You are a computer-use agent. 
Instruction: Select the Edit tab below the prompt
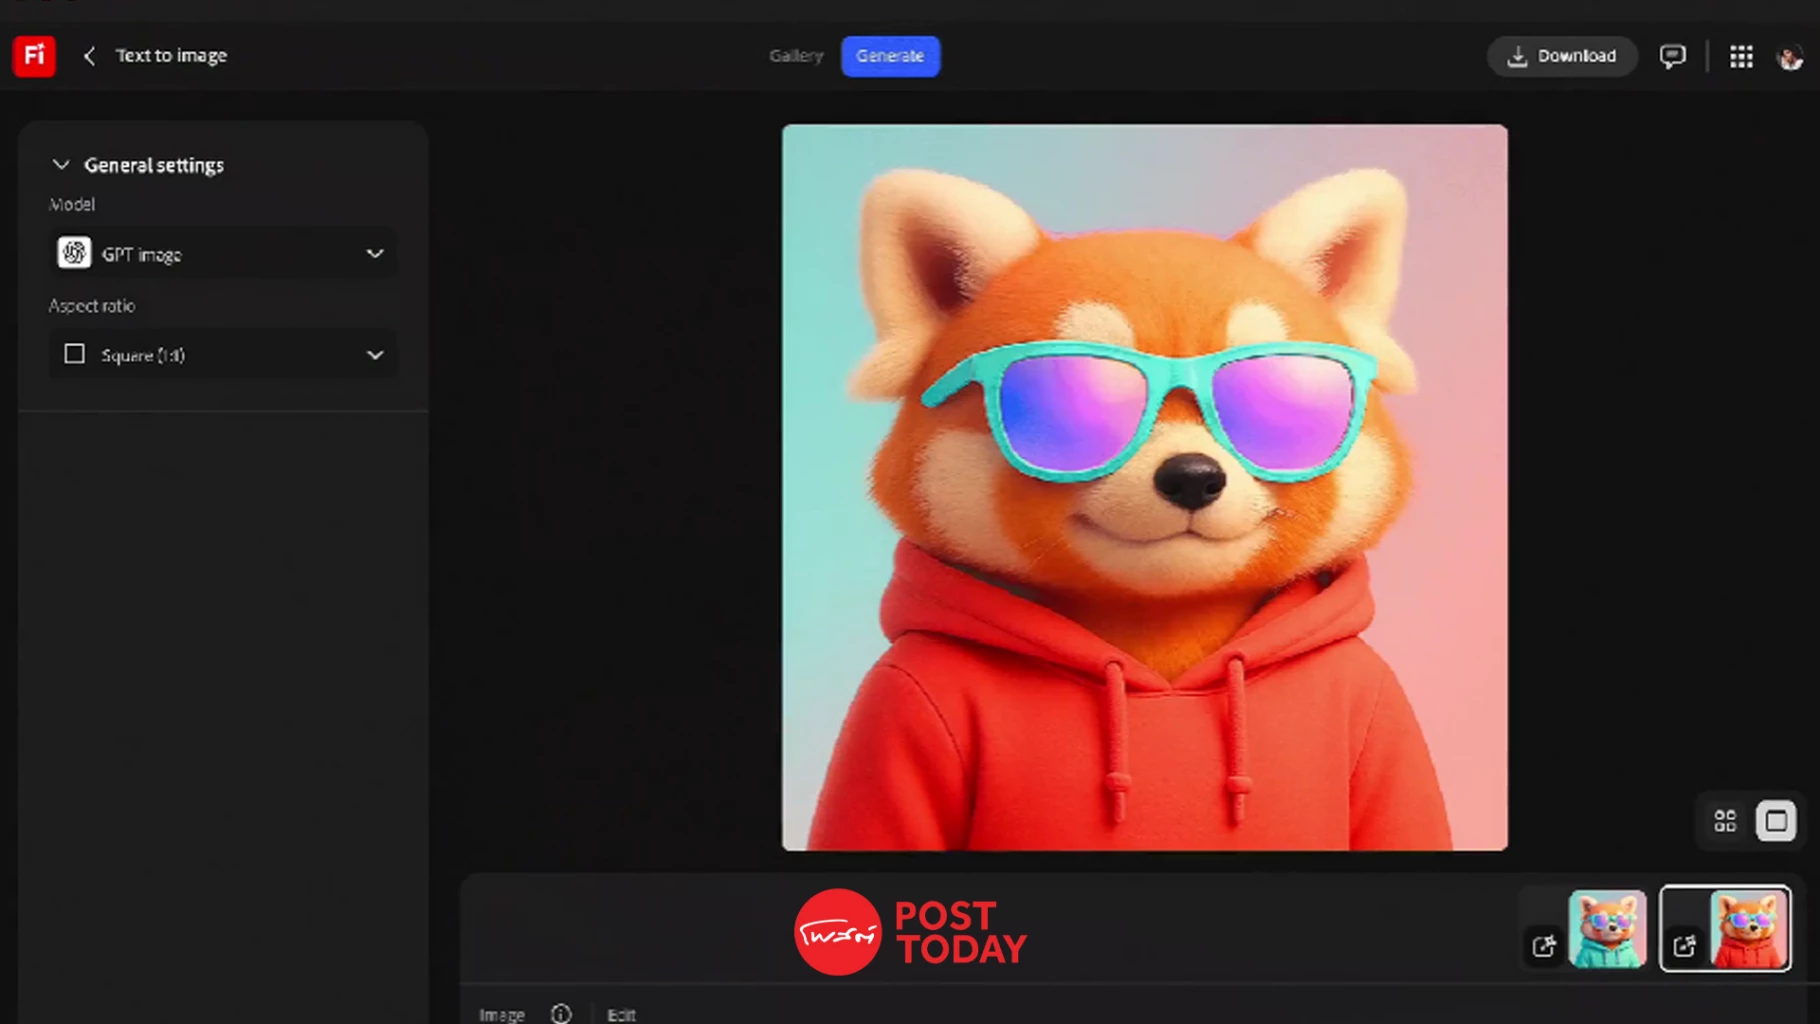(621, 1014)
